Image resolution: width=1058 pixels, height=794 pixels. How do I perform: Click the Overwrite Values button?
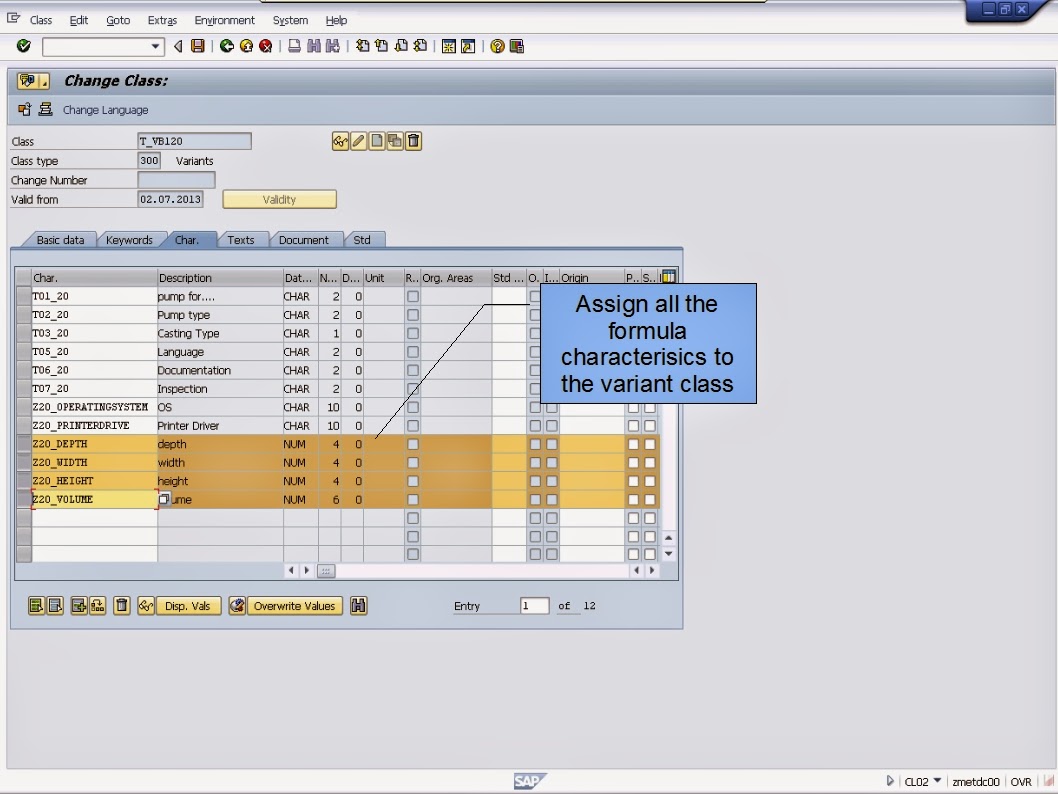point(294,606)
